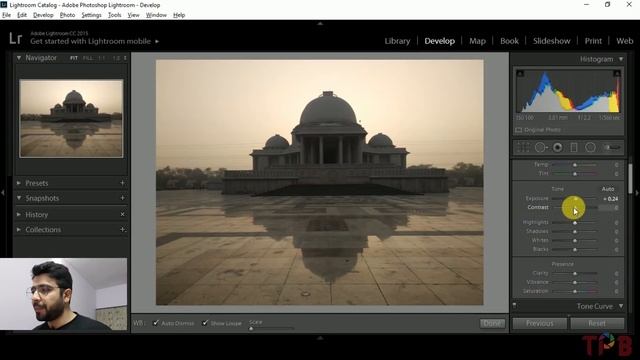Viewport: 640px width, 360px height.
Task: Click the Navigator preview thumbnail
Action: pyautogui.click(x=71, y=118)
